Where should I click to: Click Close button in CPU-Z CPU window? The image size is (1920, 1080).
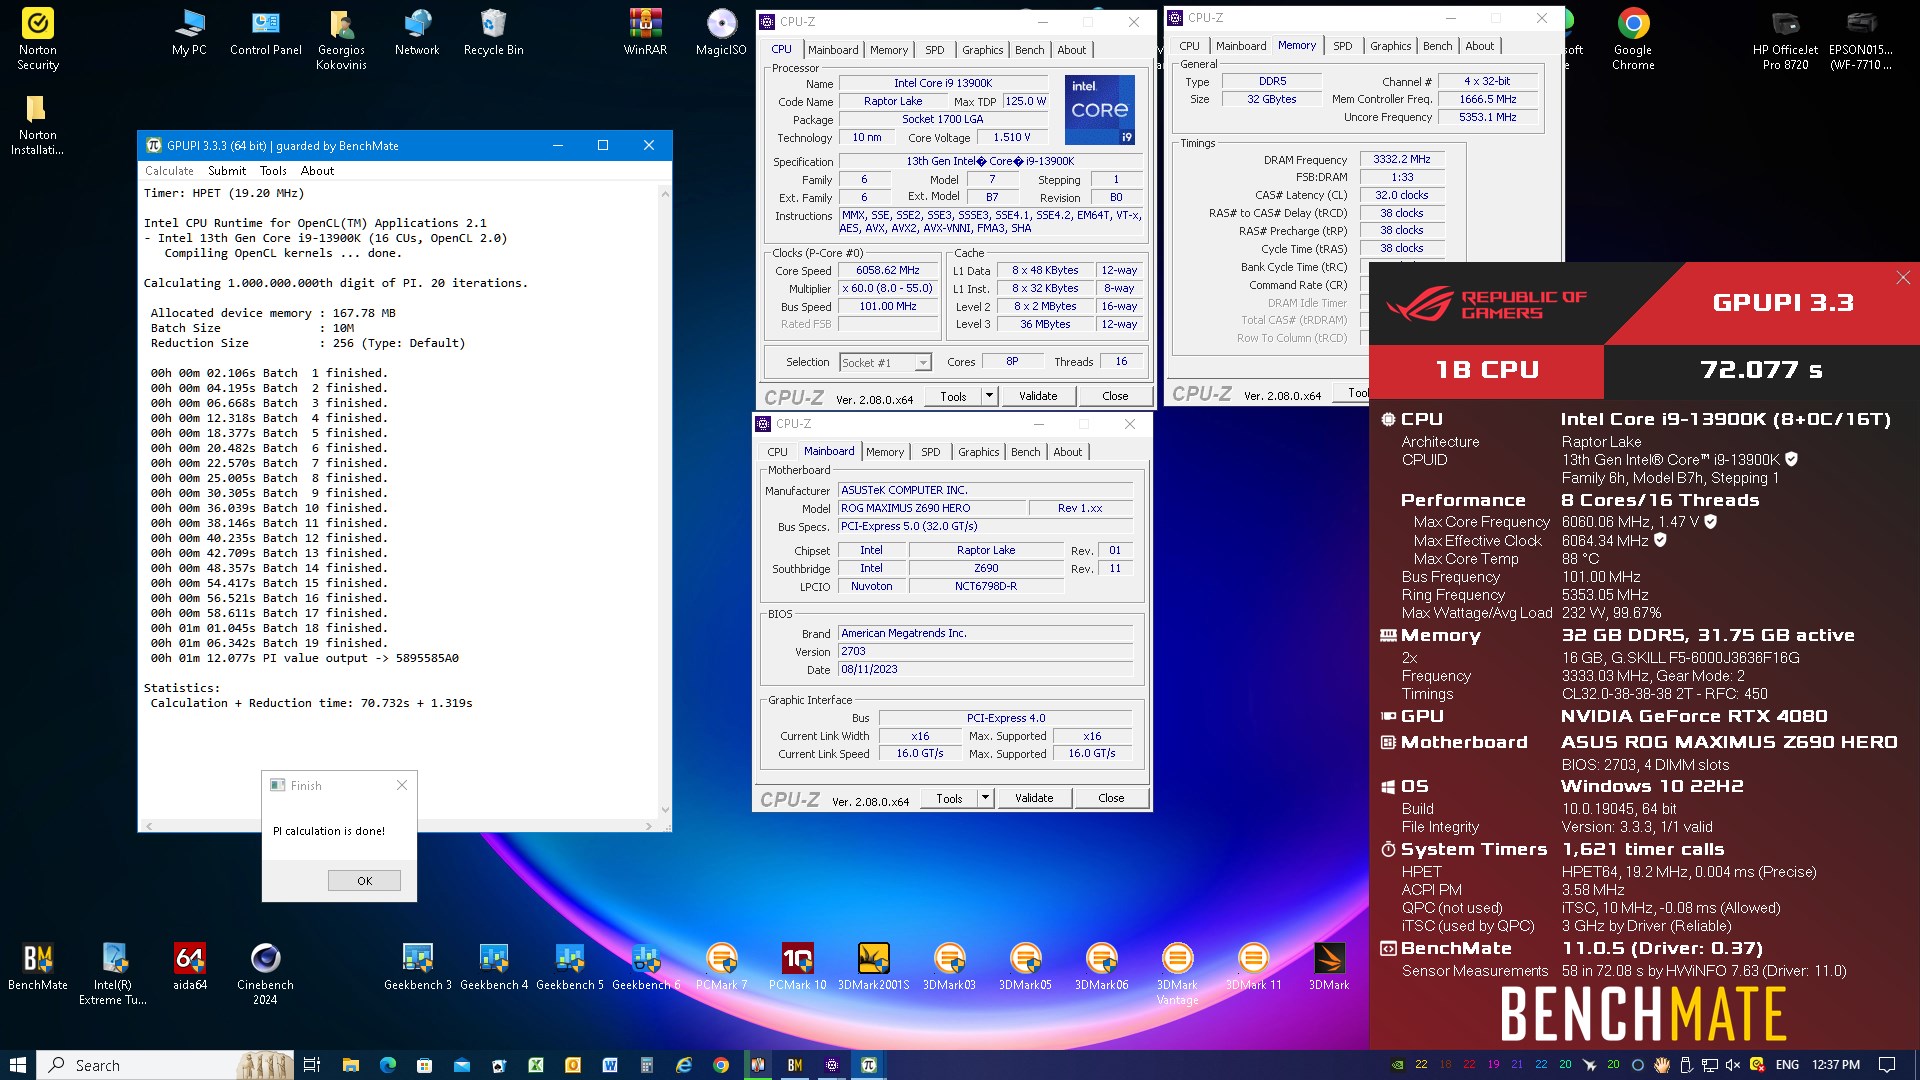1115,396
